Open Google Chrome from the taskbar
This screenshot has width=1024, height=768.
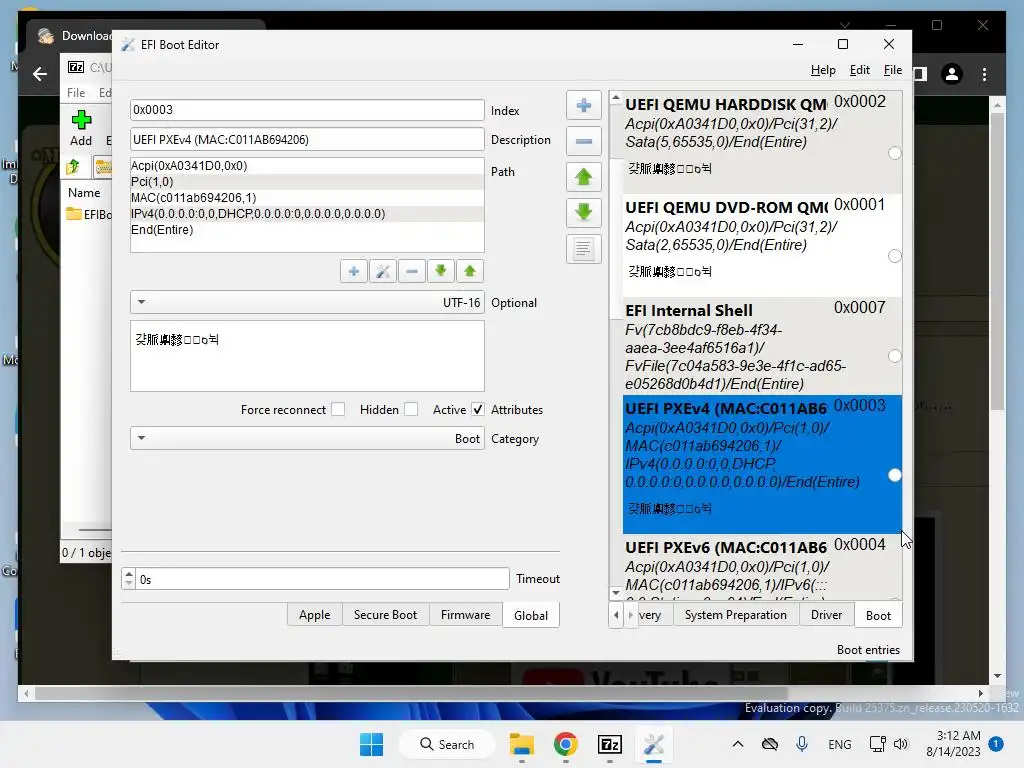tap(566, 744)
